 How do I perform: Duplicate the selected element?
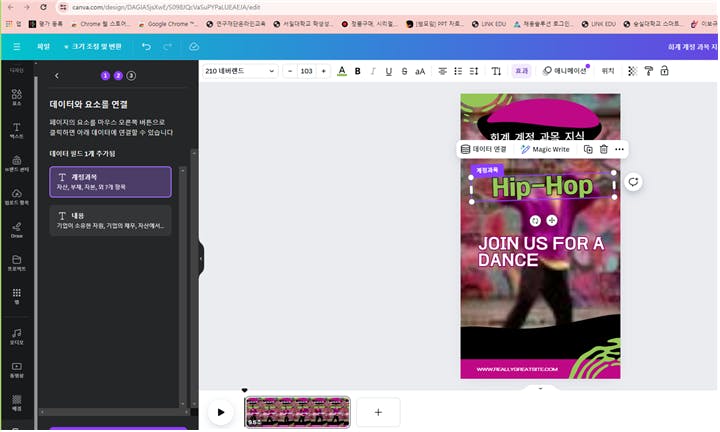[x=588, y=149]
